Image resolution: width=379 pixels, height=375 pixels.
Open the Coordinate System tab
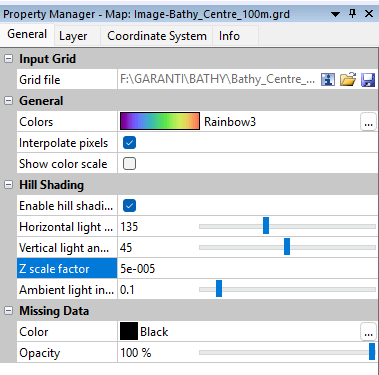pyautogui.click(x=157, y=36)
